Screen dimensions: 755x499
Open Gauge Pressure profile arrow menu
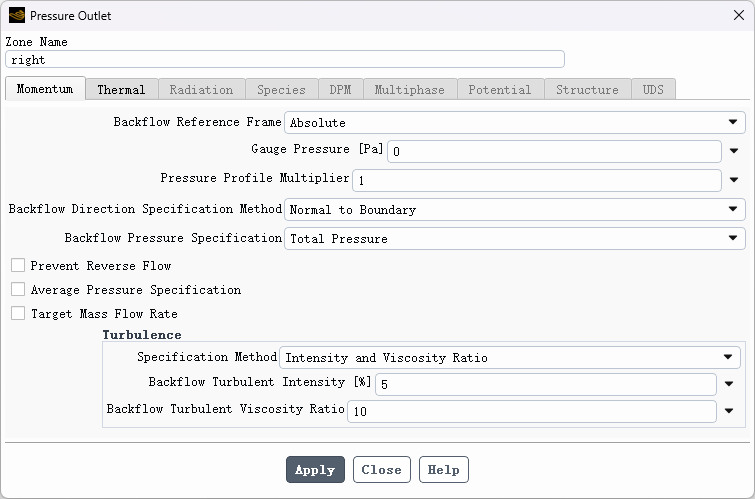[x=734, y=152]
